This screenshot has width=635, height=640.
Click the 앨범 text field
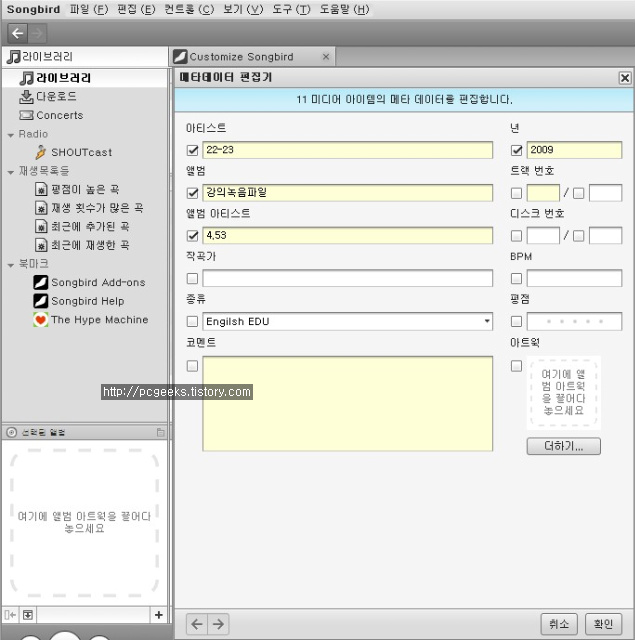347,193
